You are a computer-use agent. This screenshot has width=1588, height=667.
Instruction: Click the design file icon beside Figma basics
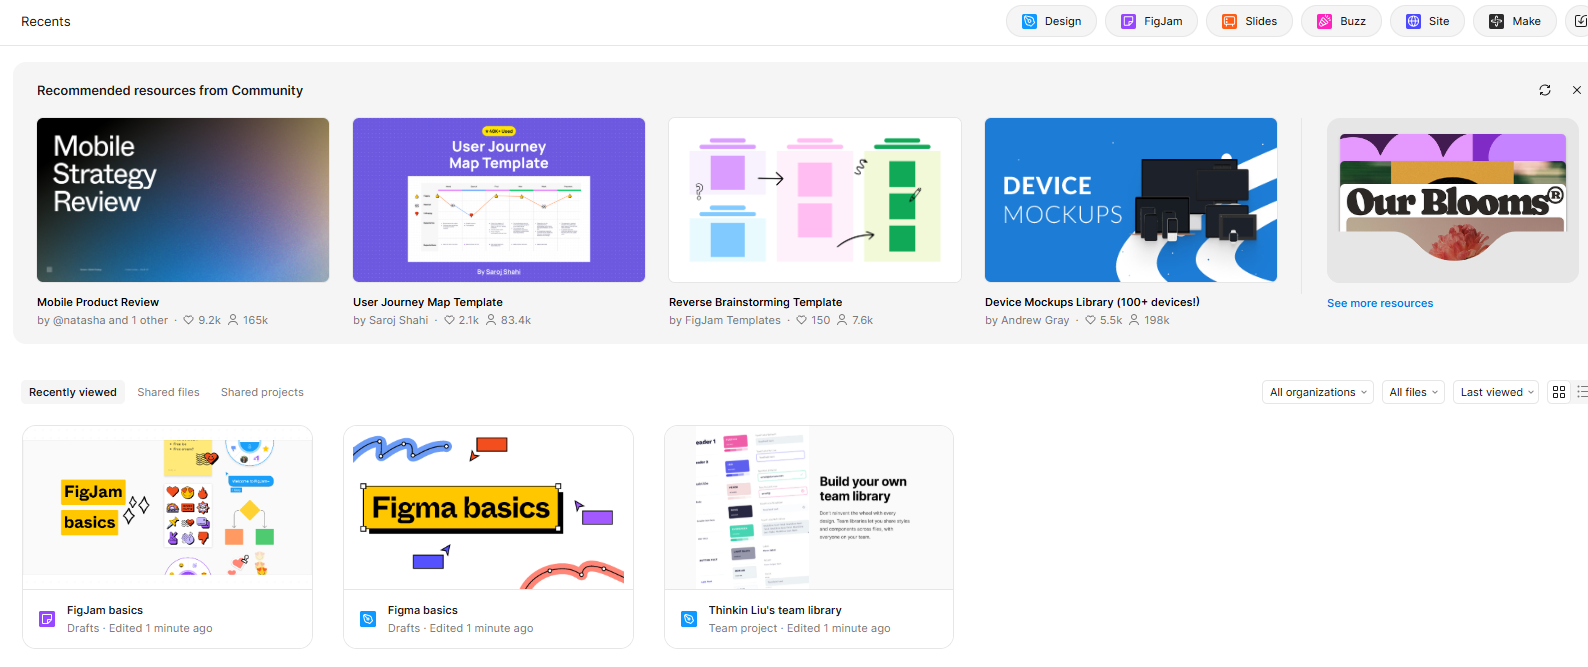368,619
